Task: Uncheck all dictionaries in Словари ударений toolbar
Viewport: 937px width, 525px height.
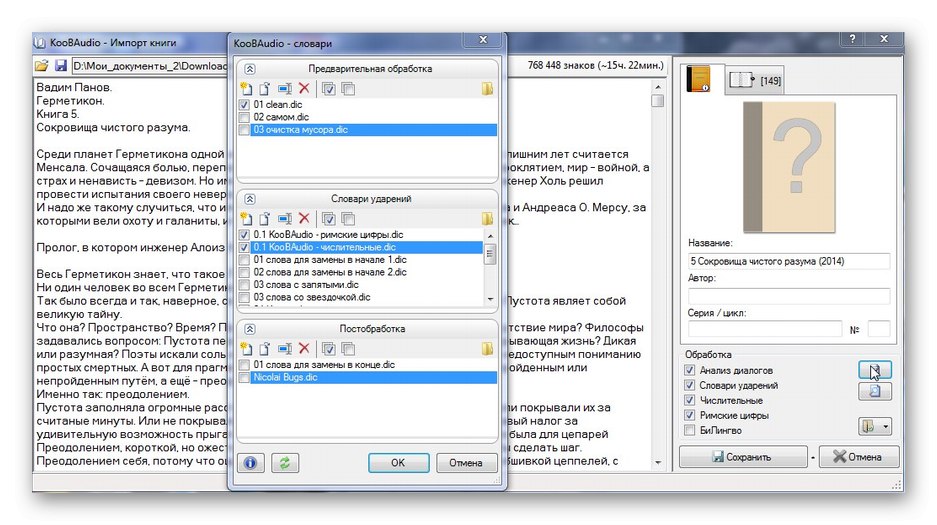Action: click(348, 219)
